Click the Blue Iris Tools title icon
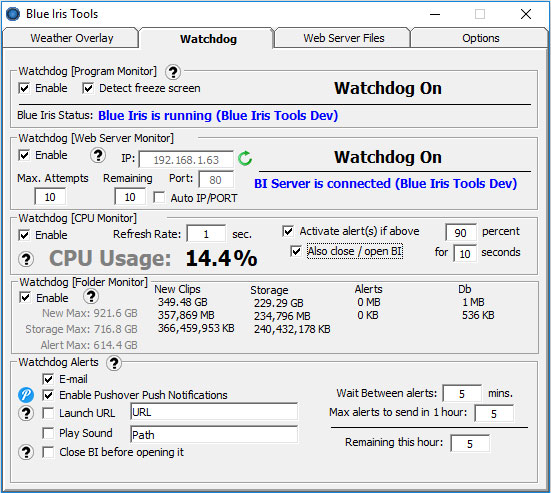The height and width of the screenshot is (493, 551). (x=13, y=14)
